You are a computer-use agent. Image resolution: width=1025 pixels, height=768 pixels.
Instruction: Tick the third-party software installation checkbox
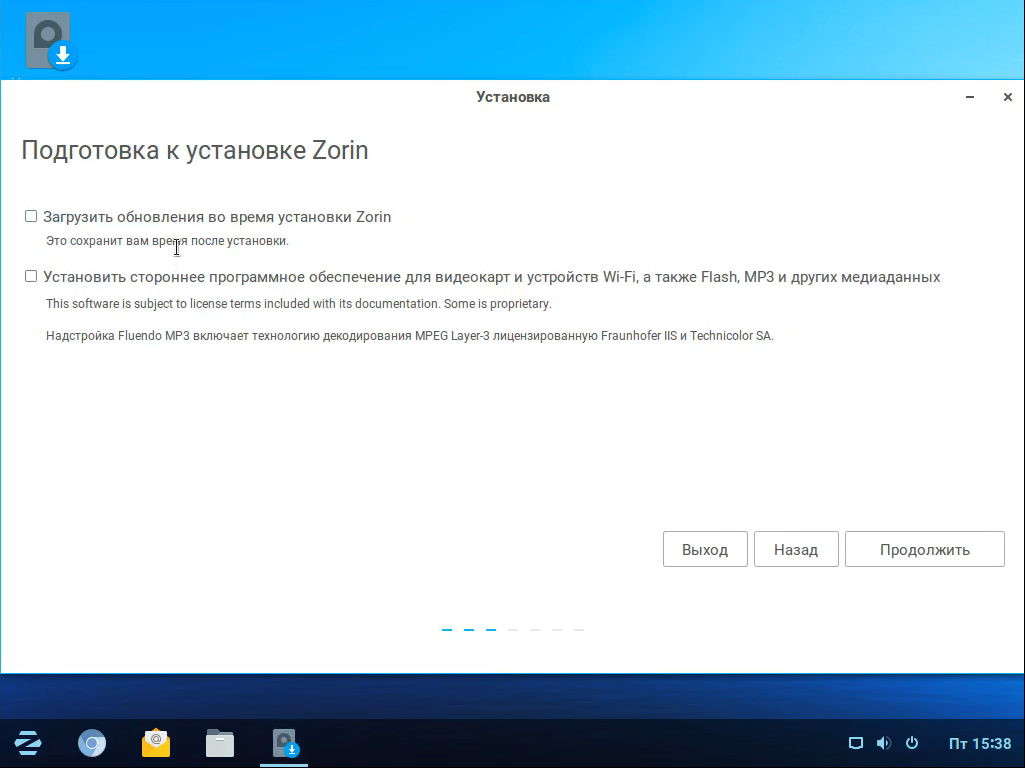click(31, 276)
